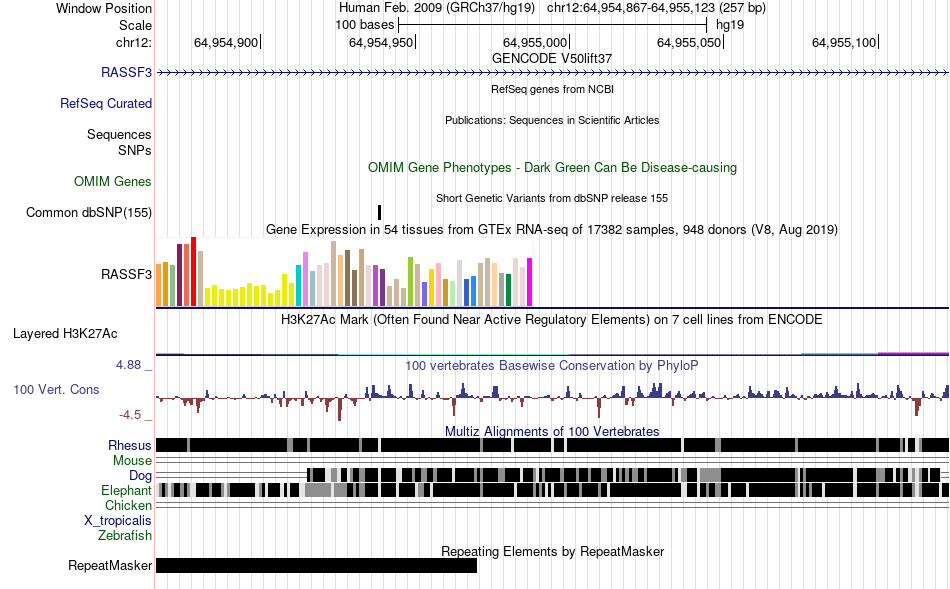Click the Layered H3K27Ac track label
This screenshot has height=589, width=950.
click(x=65, y=333)
